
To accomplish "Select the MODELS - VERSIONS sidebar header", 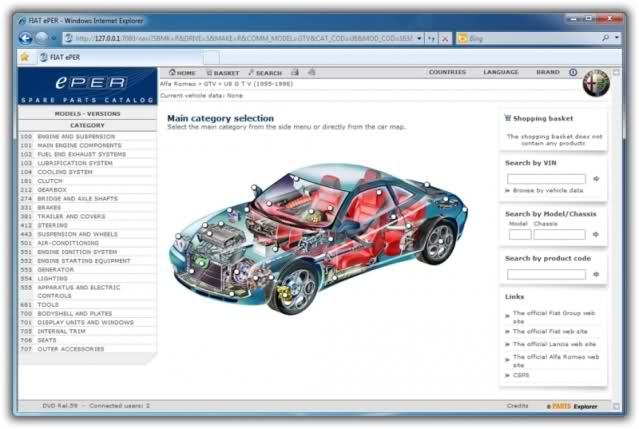I will tap(87, 114).
